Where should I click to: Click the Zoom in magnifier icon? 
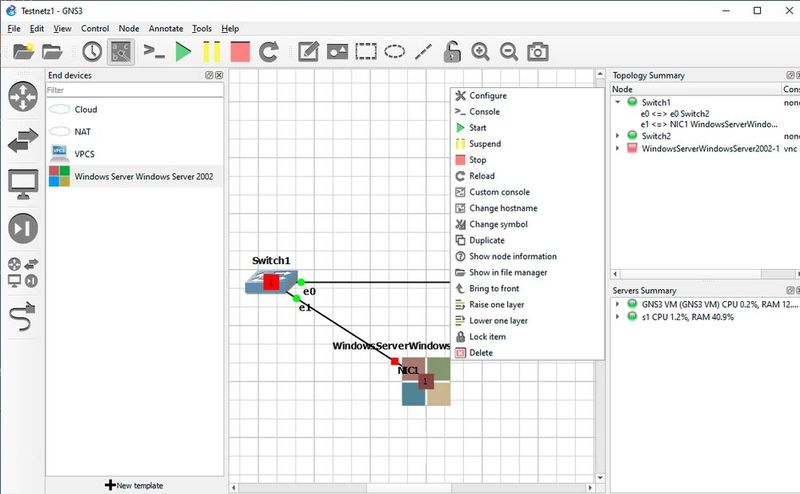[x=481, y=51]
